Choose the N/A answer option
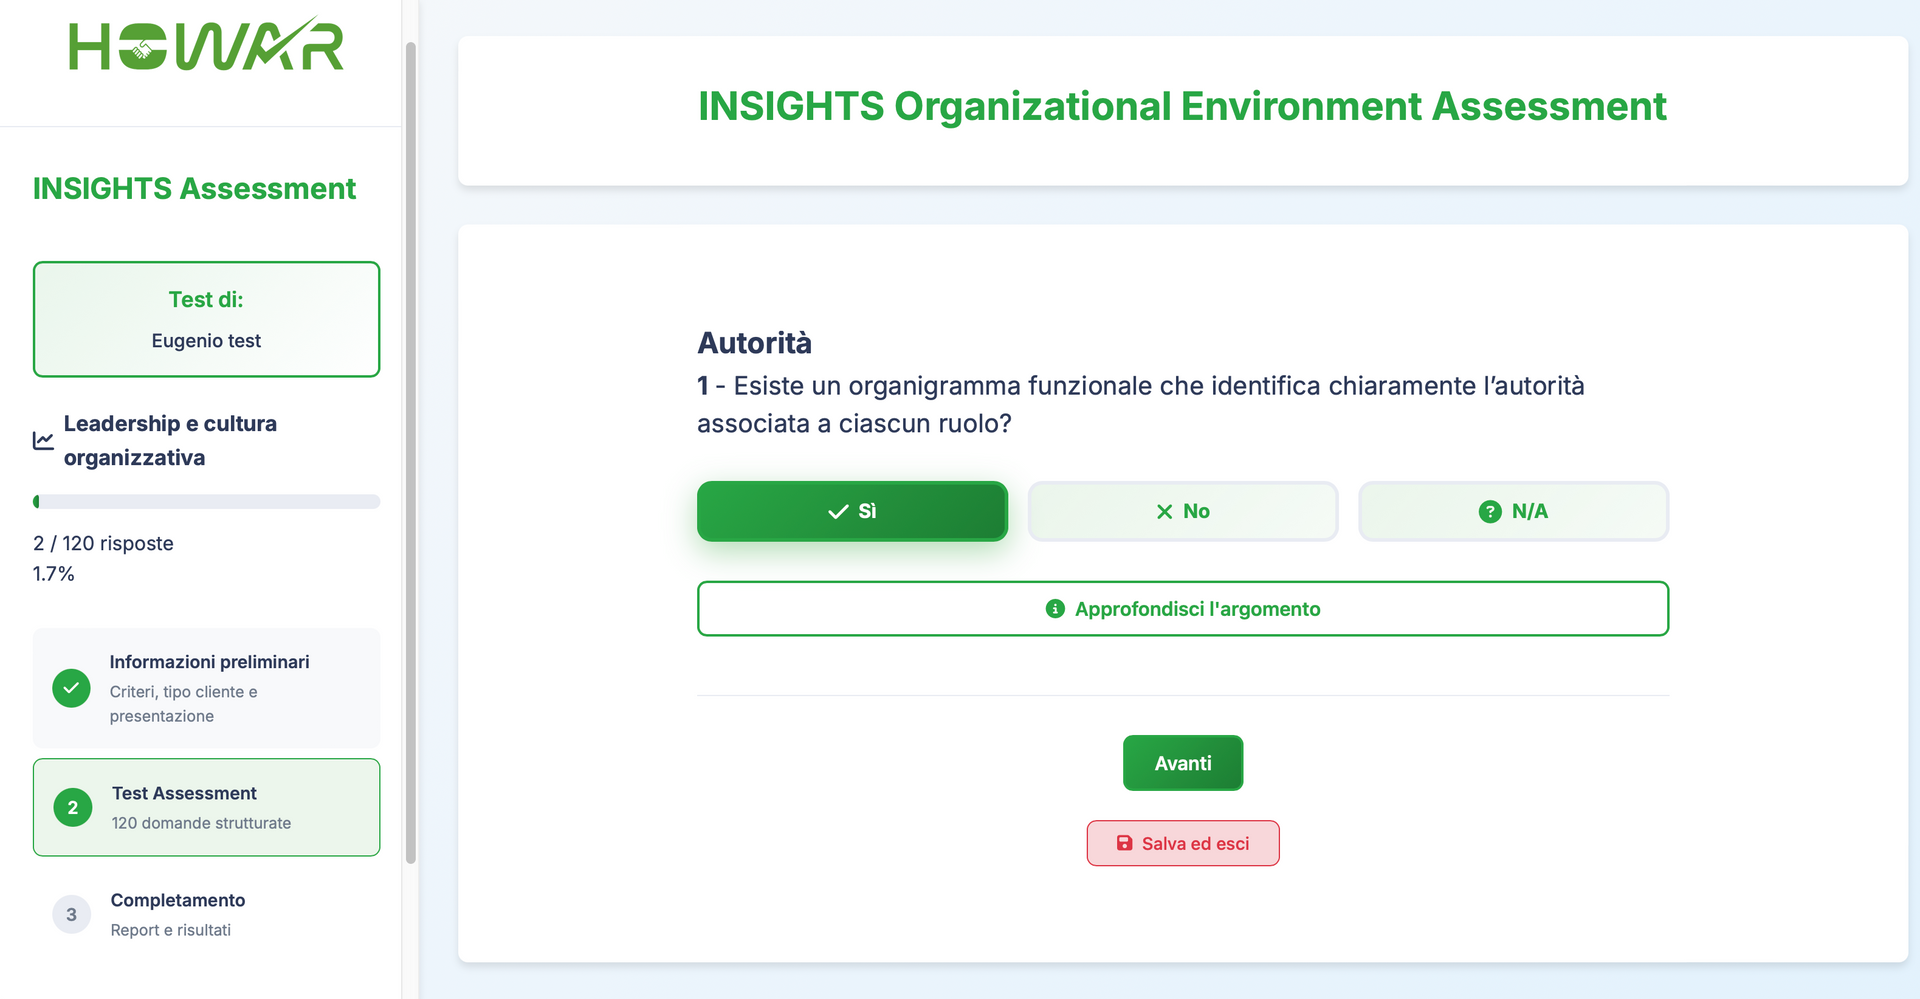The image size is (1920, 999). (x=1513, y=512)
